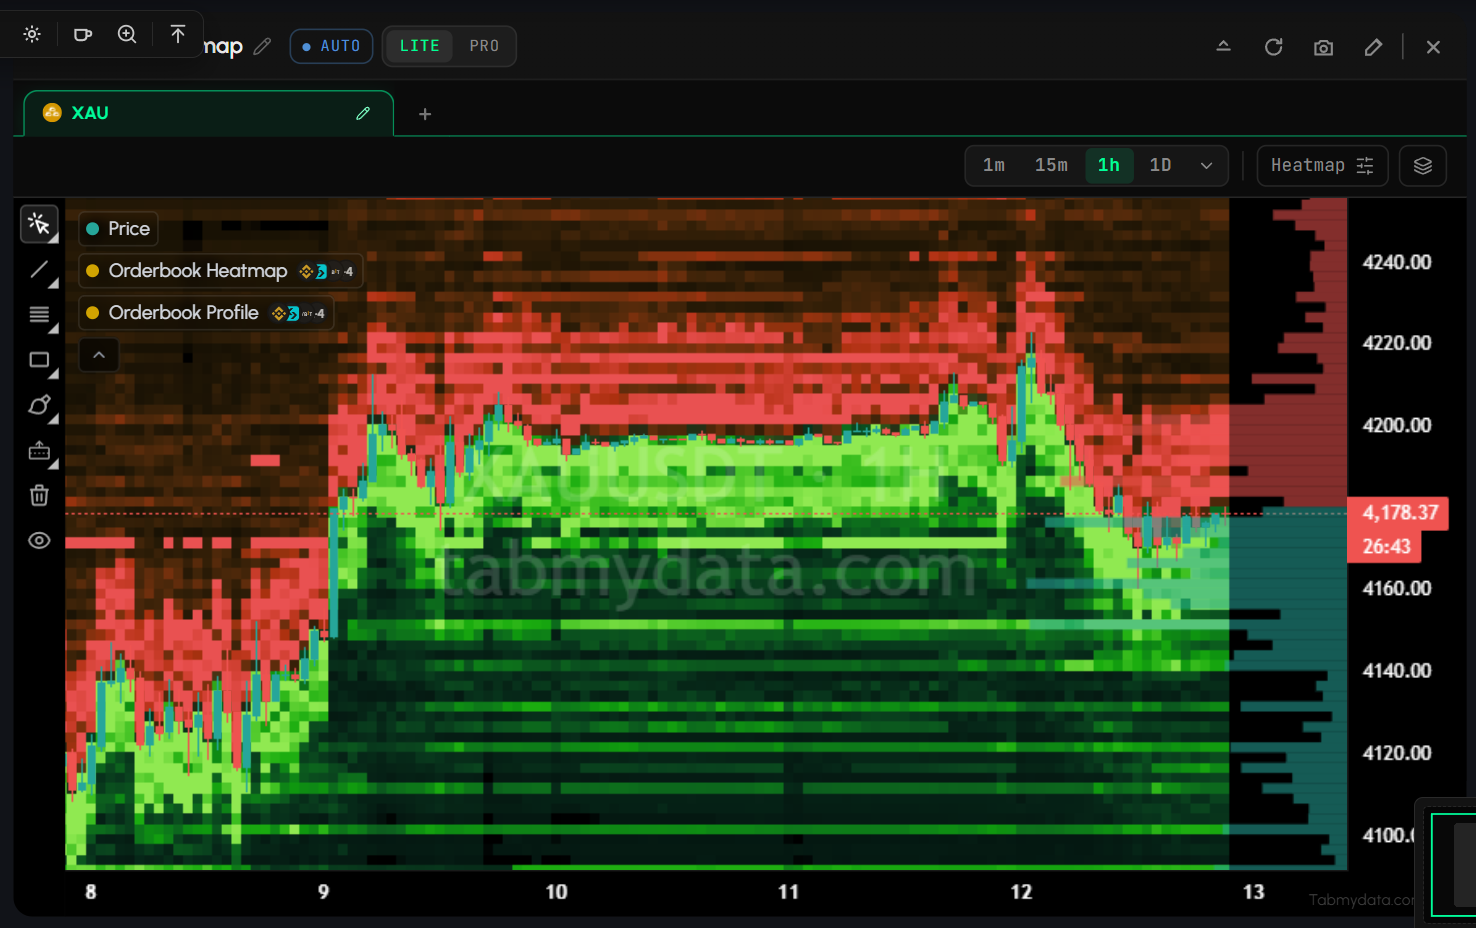1476x928 pixels.
Task: Select the cursor pointer tool
Action: (39, 224)
